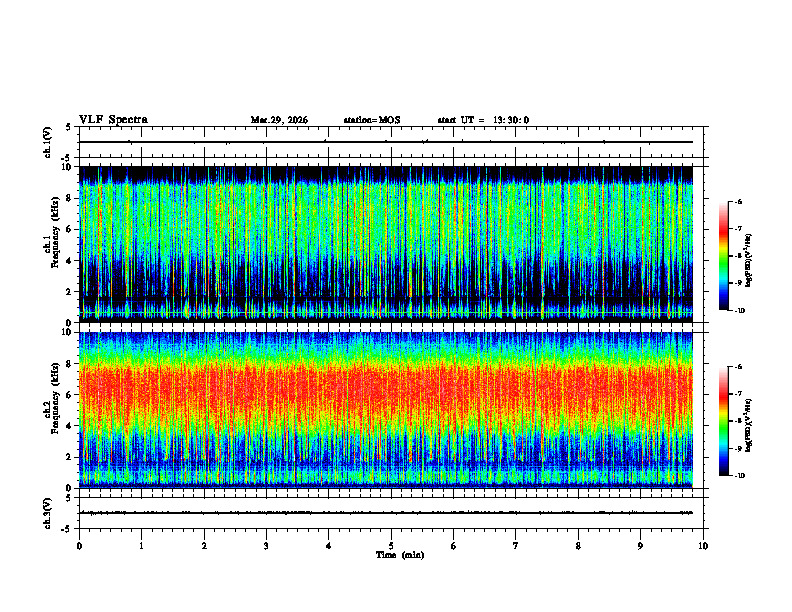Click the "Time (min)" axis label
This screenshot has width=792, height=612.
pos(400,555)
